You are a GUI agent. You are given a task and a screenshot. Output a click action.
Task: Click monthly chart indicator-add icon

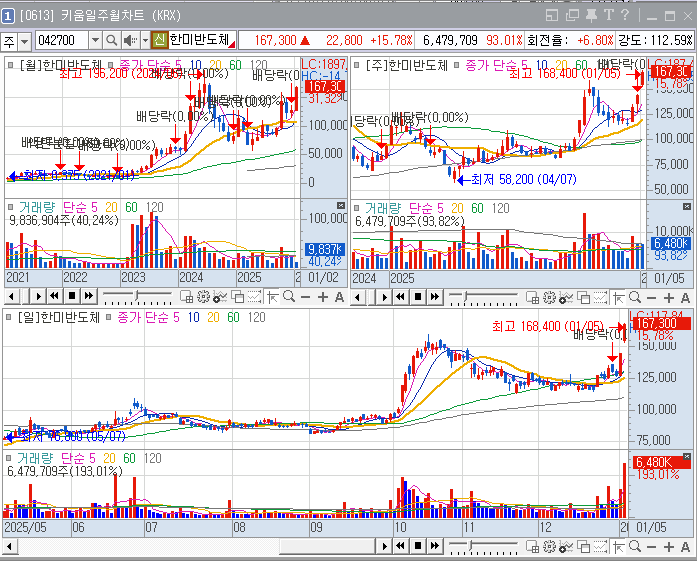(x=186, y=297)
